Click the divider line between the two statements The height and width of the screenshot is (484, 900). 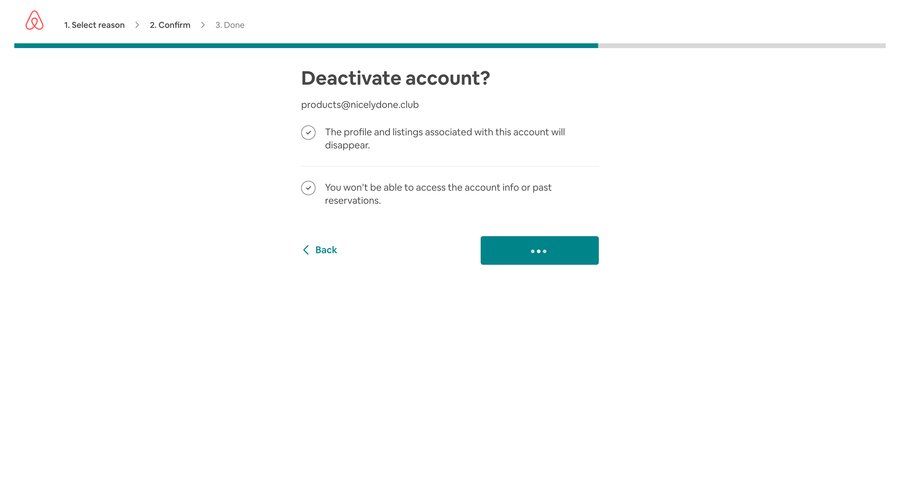coord(450,166)
